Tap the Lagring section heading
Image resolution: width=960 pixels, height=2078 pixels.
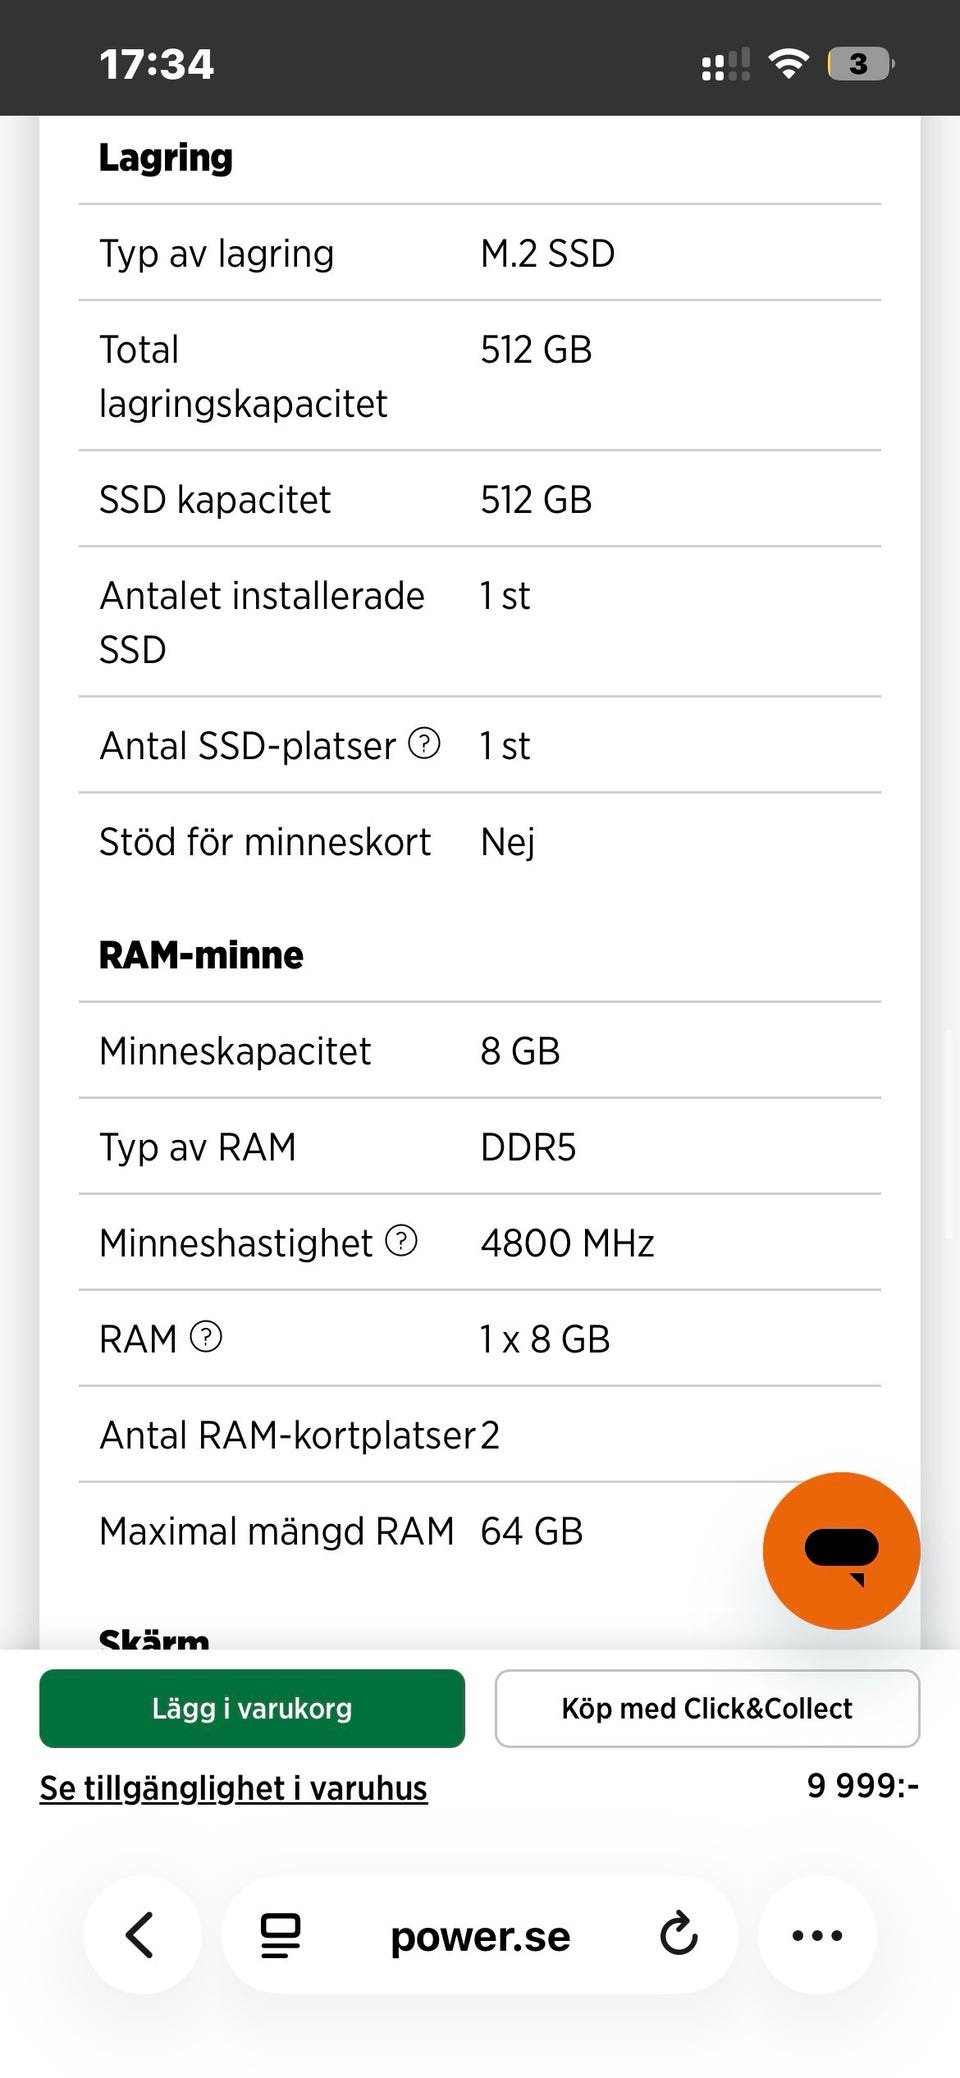point(166,157)
